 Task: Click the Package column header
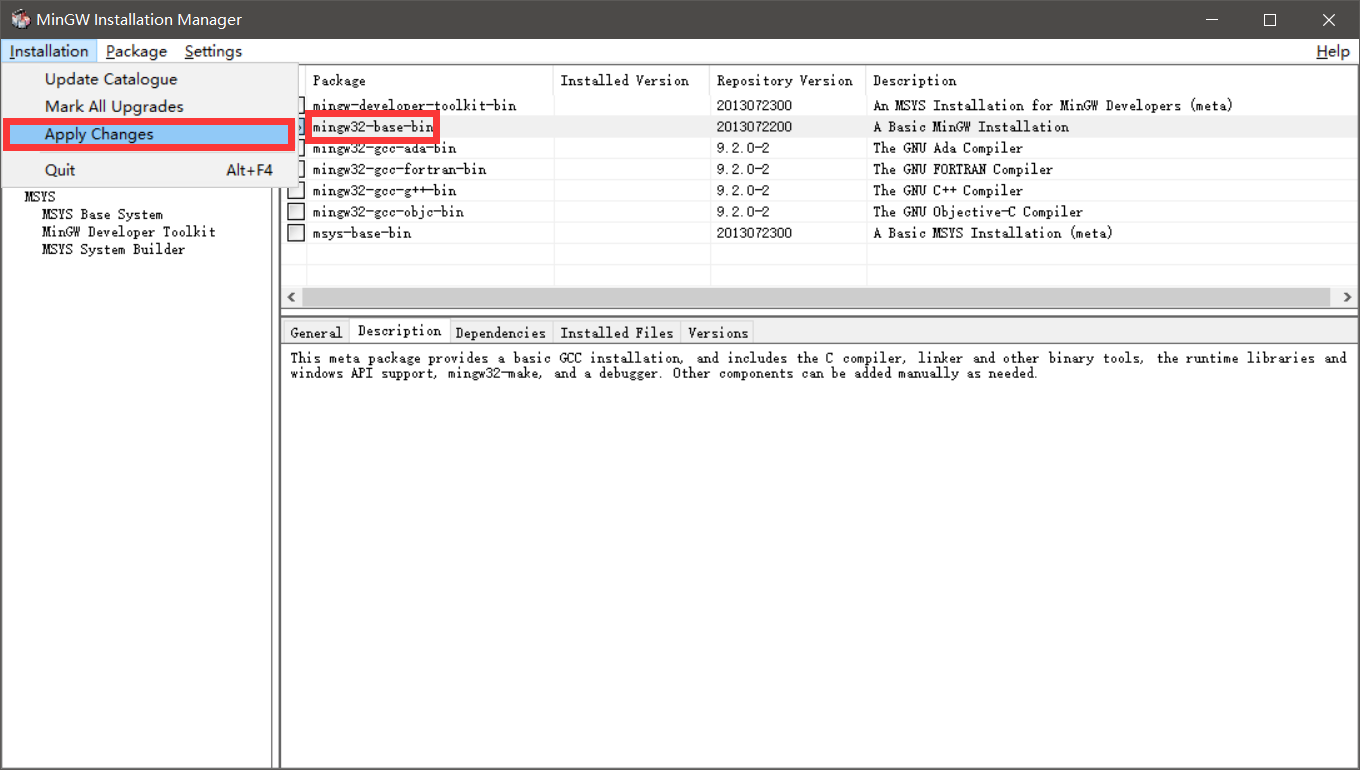pyautogui.click(x=430, y=81)
